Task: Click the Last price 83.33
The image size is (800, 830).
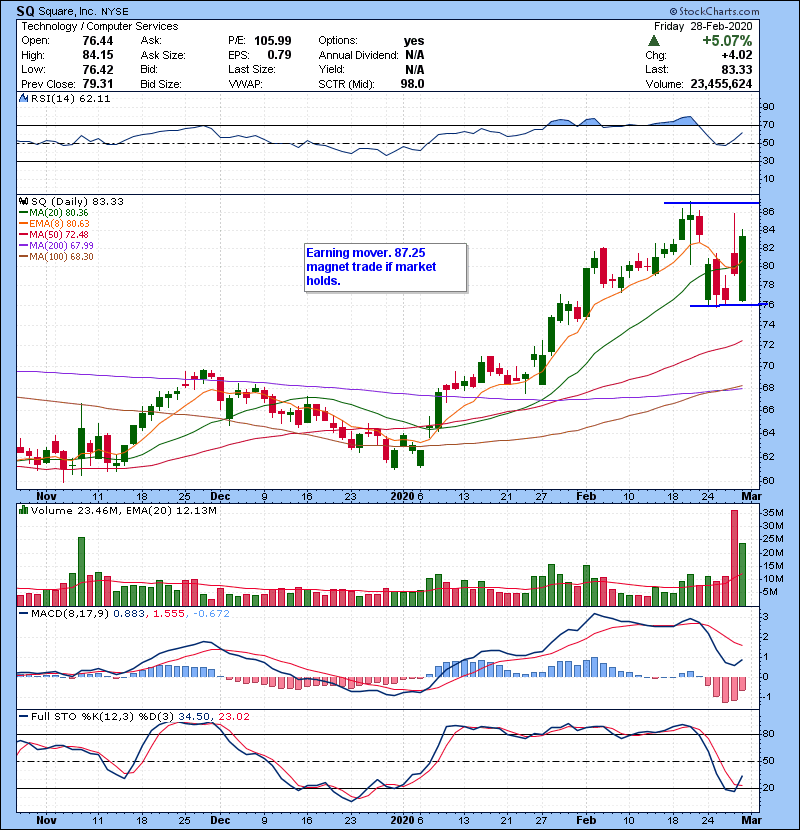Action: point(736,69)
